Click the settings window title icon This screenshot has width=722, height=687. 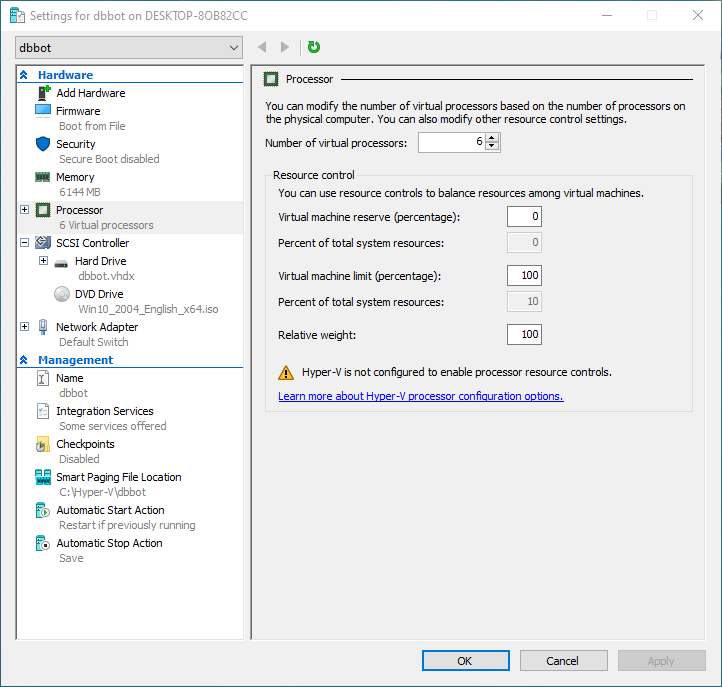pos(17,16)
